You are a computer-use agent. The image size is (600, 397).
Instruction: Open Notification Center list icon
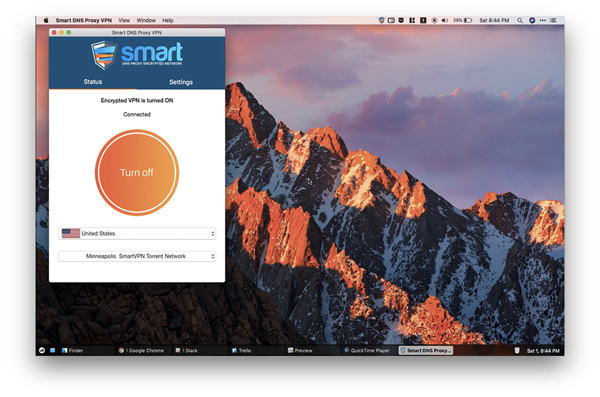tap(553, 20)
